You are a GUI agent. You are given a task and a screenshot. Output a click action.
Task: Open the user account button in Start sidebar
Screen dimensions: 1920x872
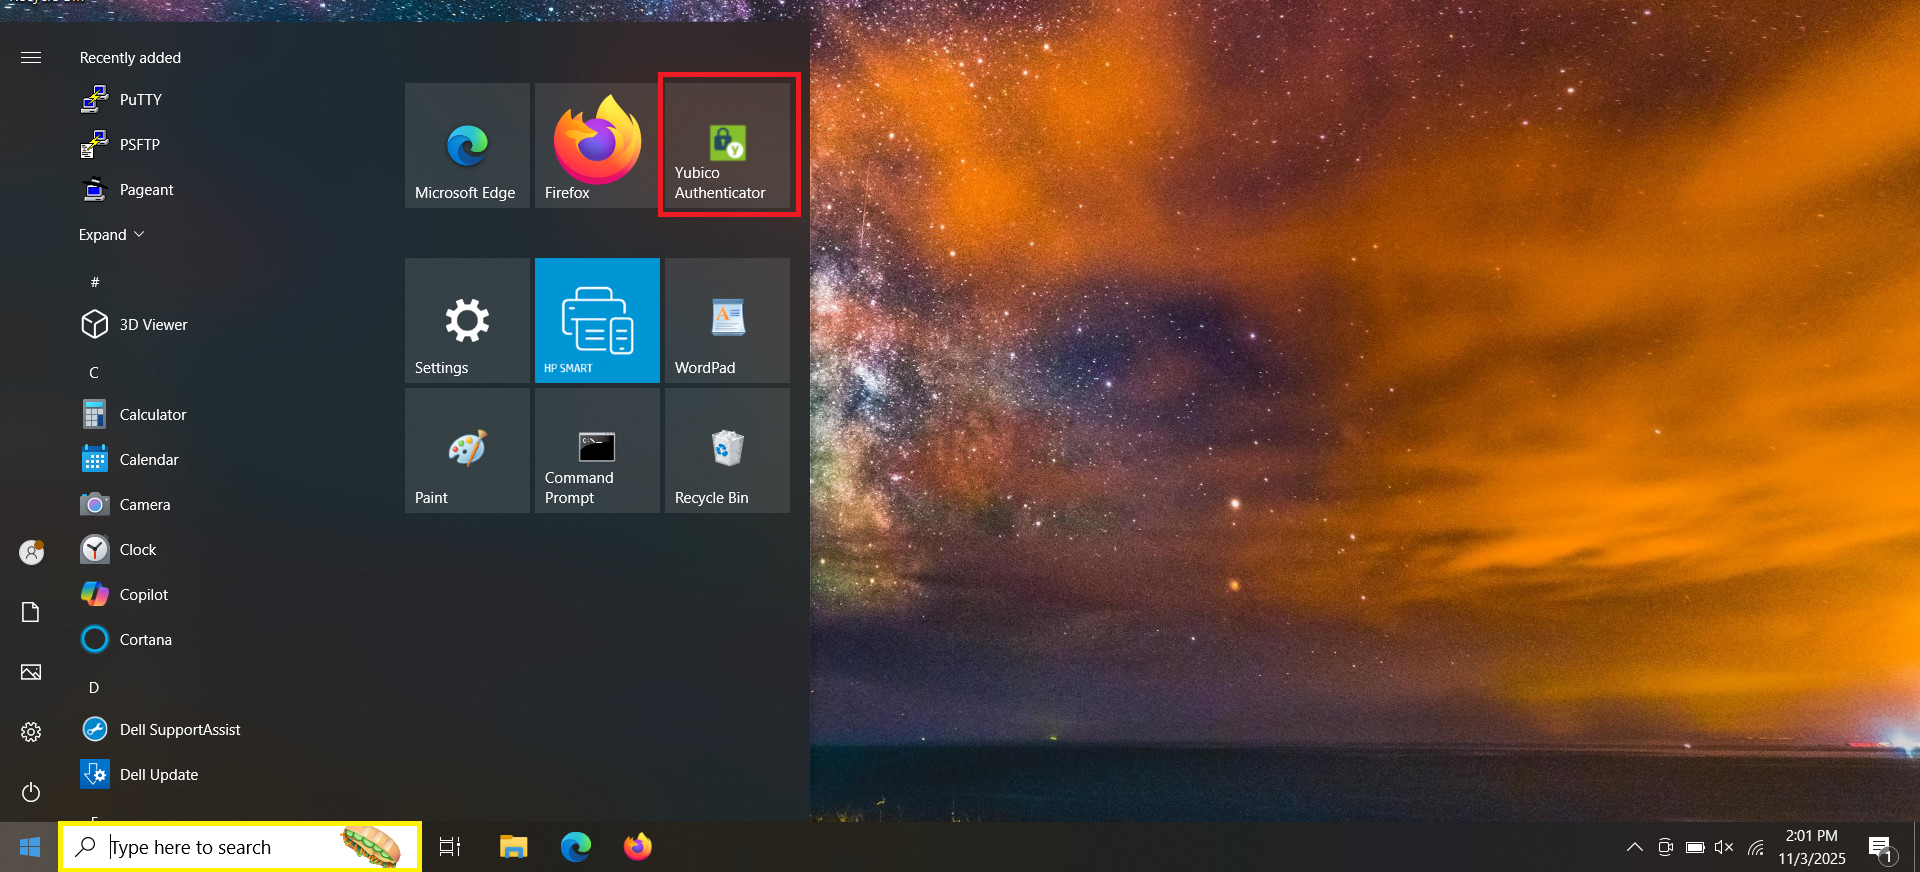coord(31,552)
